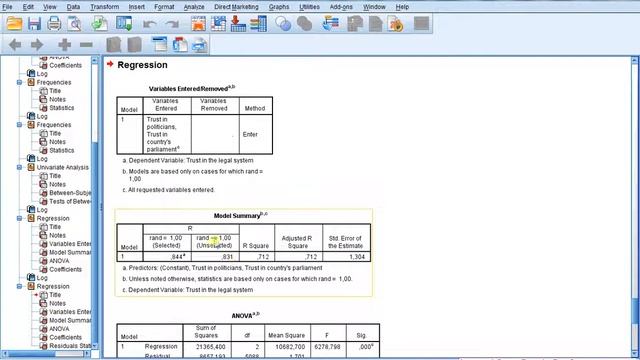Open Print Preview from the toolbar

tap(75, 24)
